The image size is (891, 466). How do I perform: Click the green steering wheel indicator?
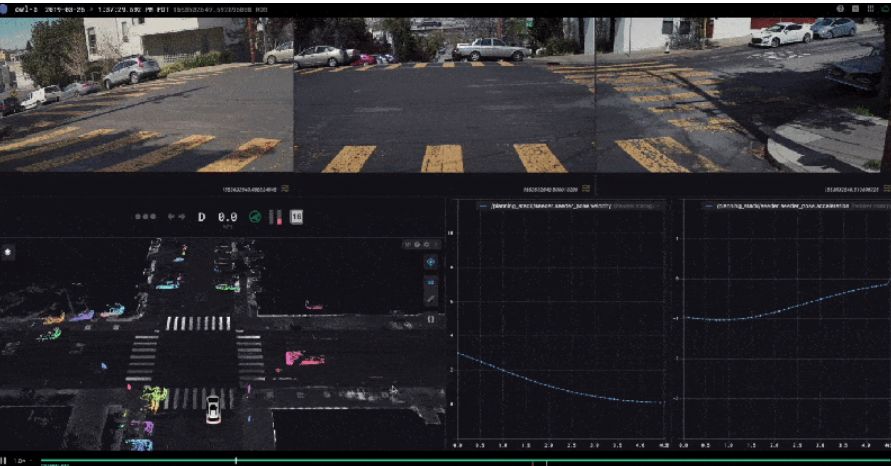click(255, 217)
